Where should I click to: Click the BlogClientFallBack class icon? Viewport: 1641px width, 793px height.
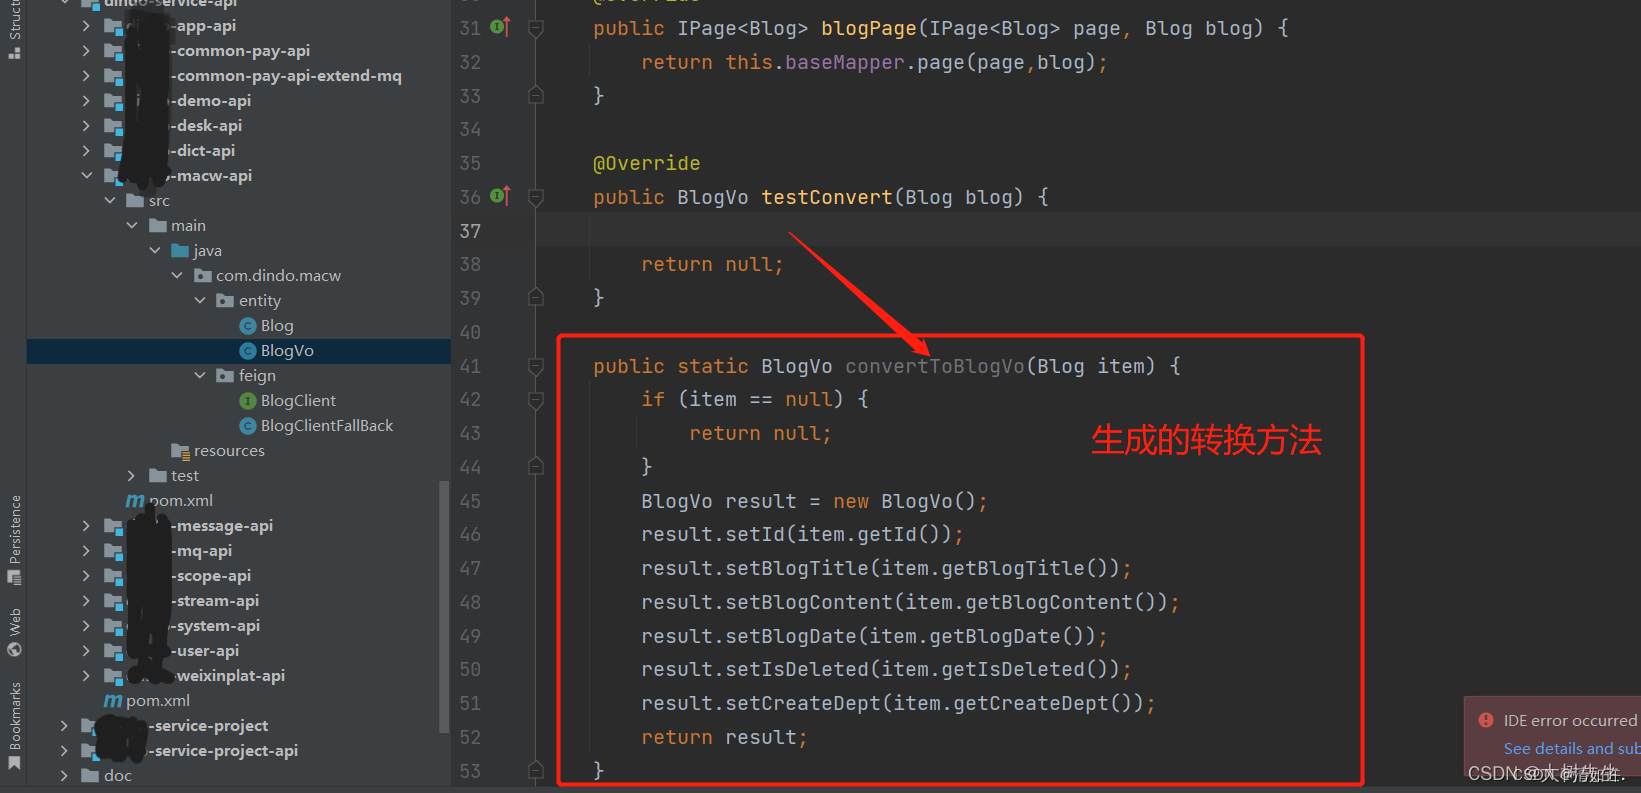248,426
